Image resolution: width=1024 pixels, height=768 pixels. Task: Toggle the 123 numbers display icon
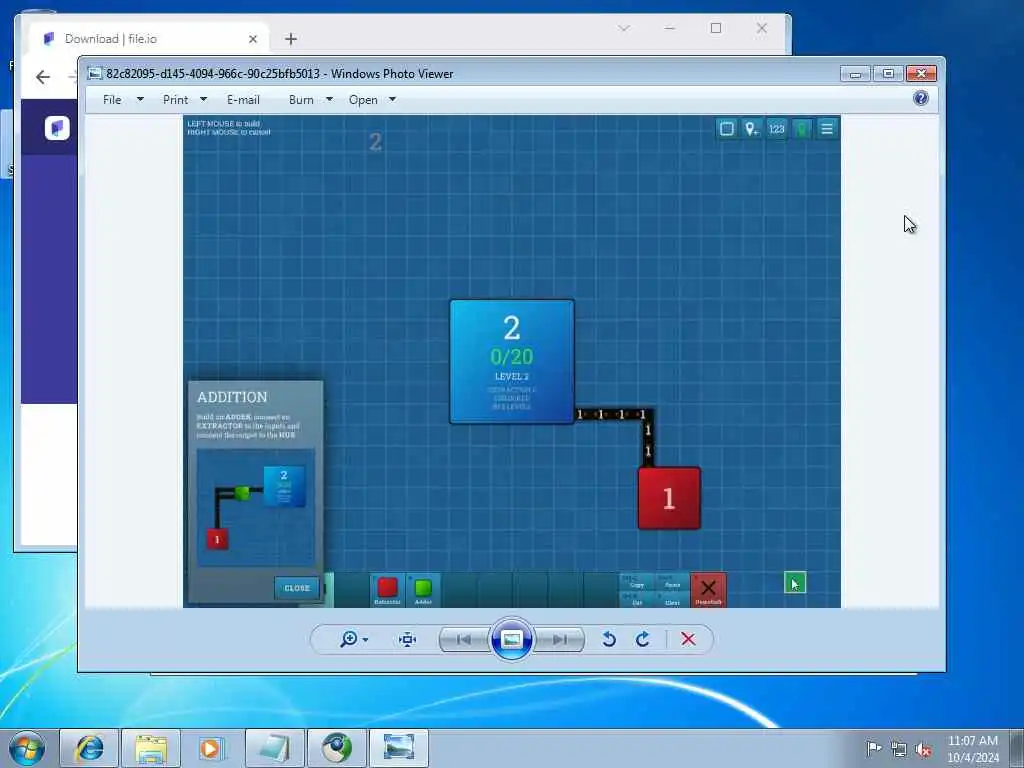click(x=776, y=129)
